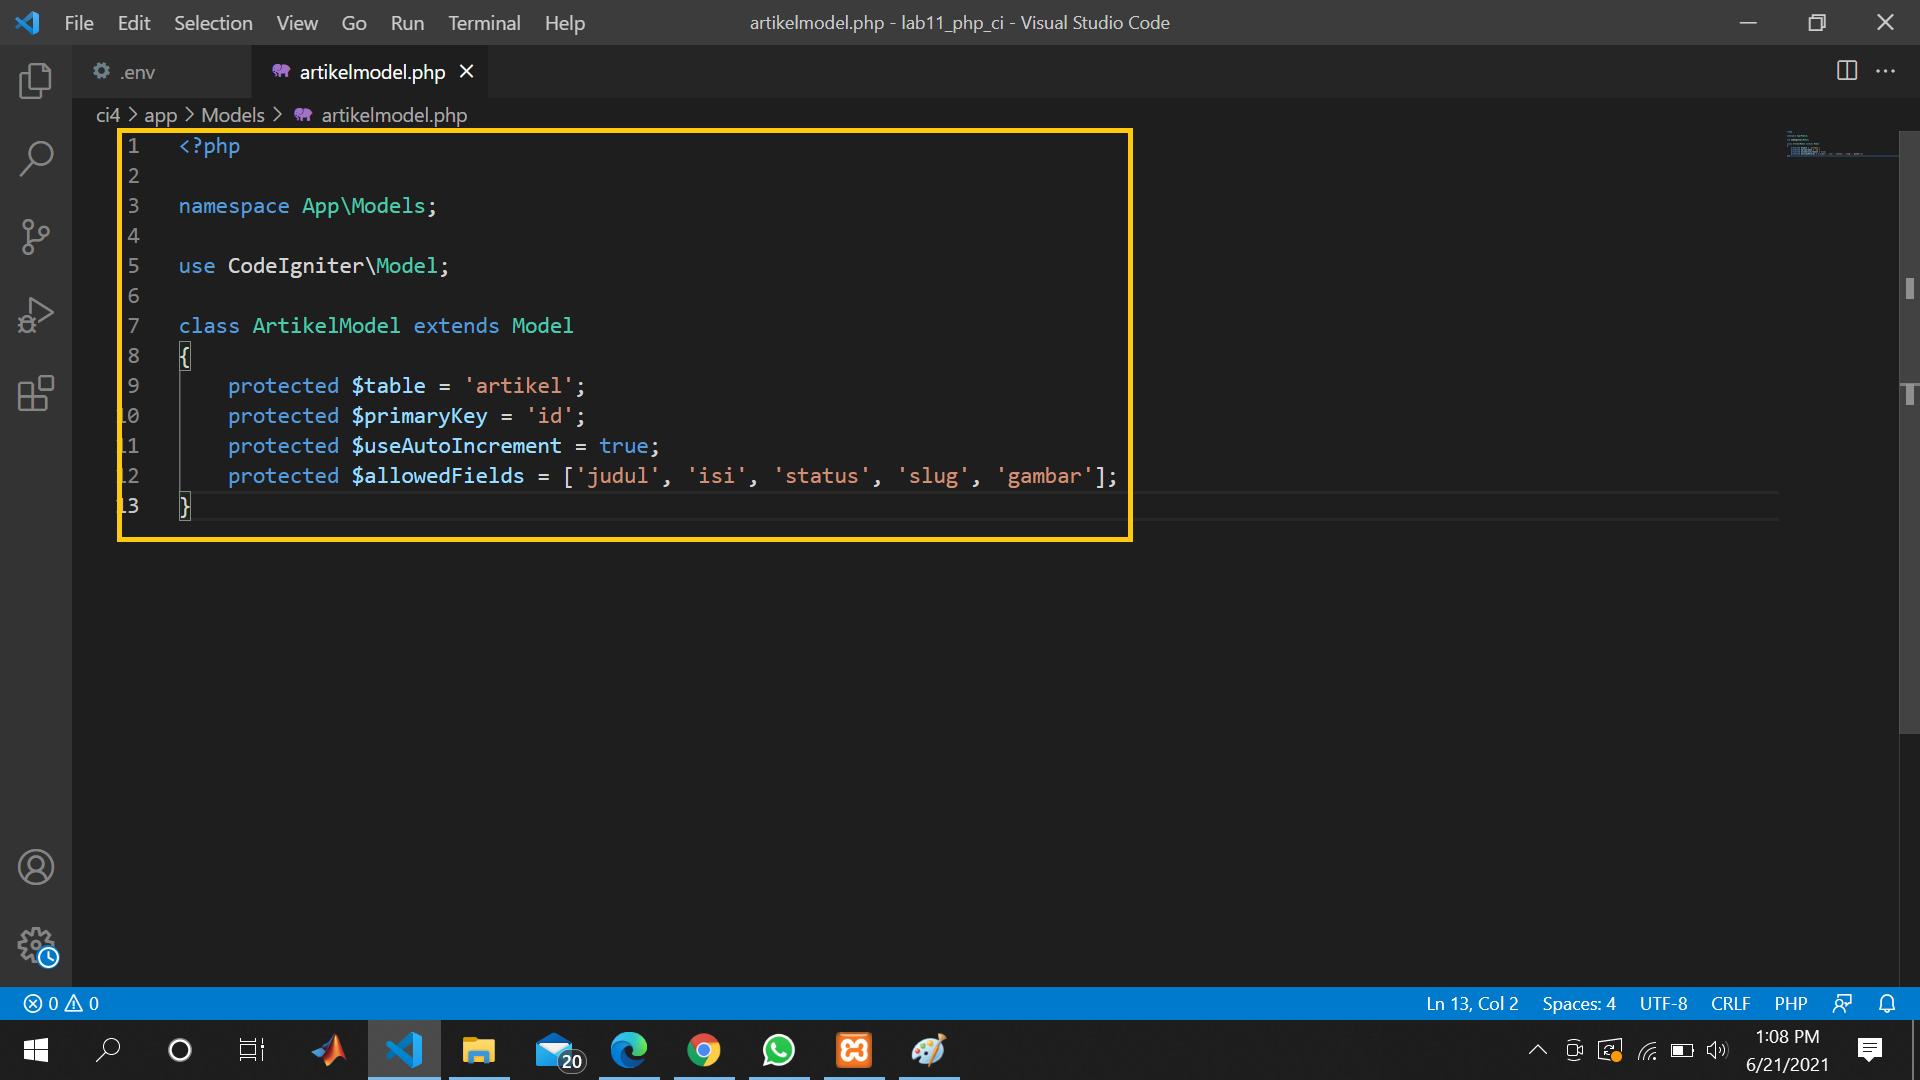Open the Terminal menu
The height and width of the screenshot is (1080, 1920).
click(x=484, y=22)
